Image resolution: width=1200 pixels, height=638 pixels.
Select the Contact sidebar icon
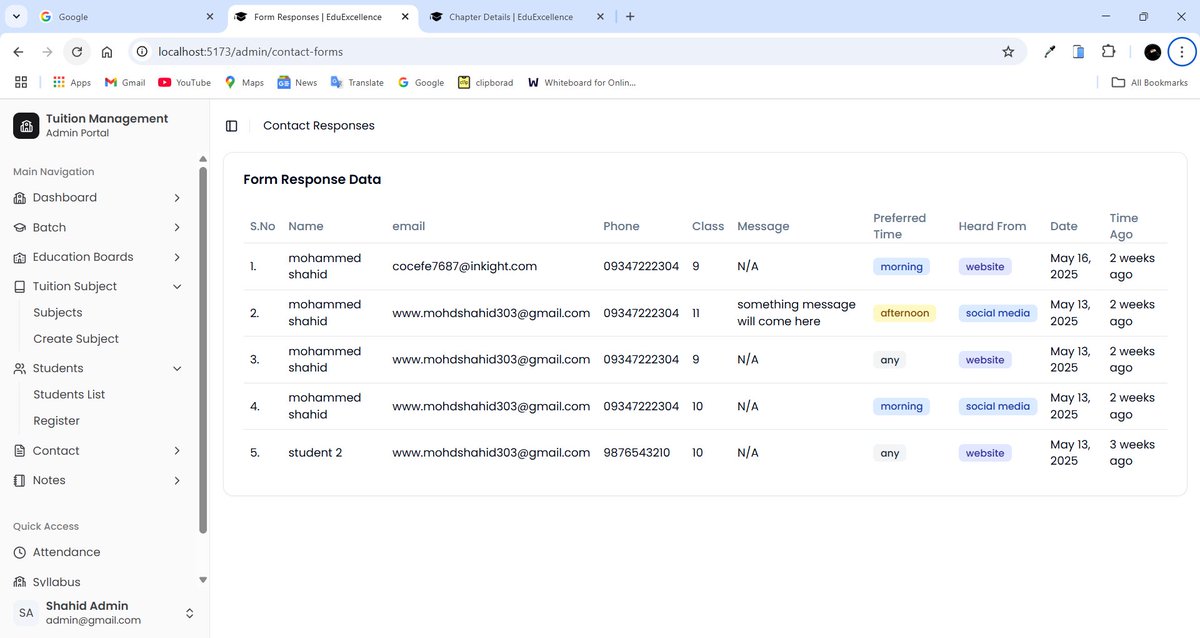(18, 450)
